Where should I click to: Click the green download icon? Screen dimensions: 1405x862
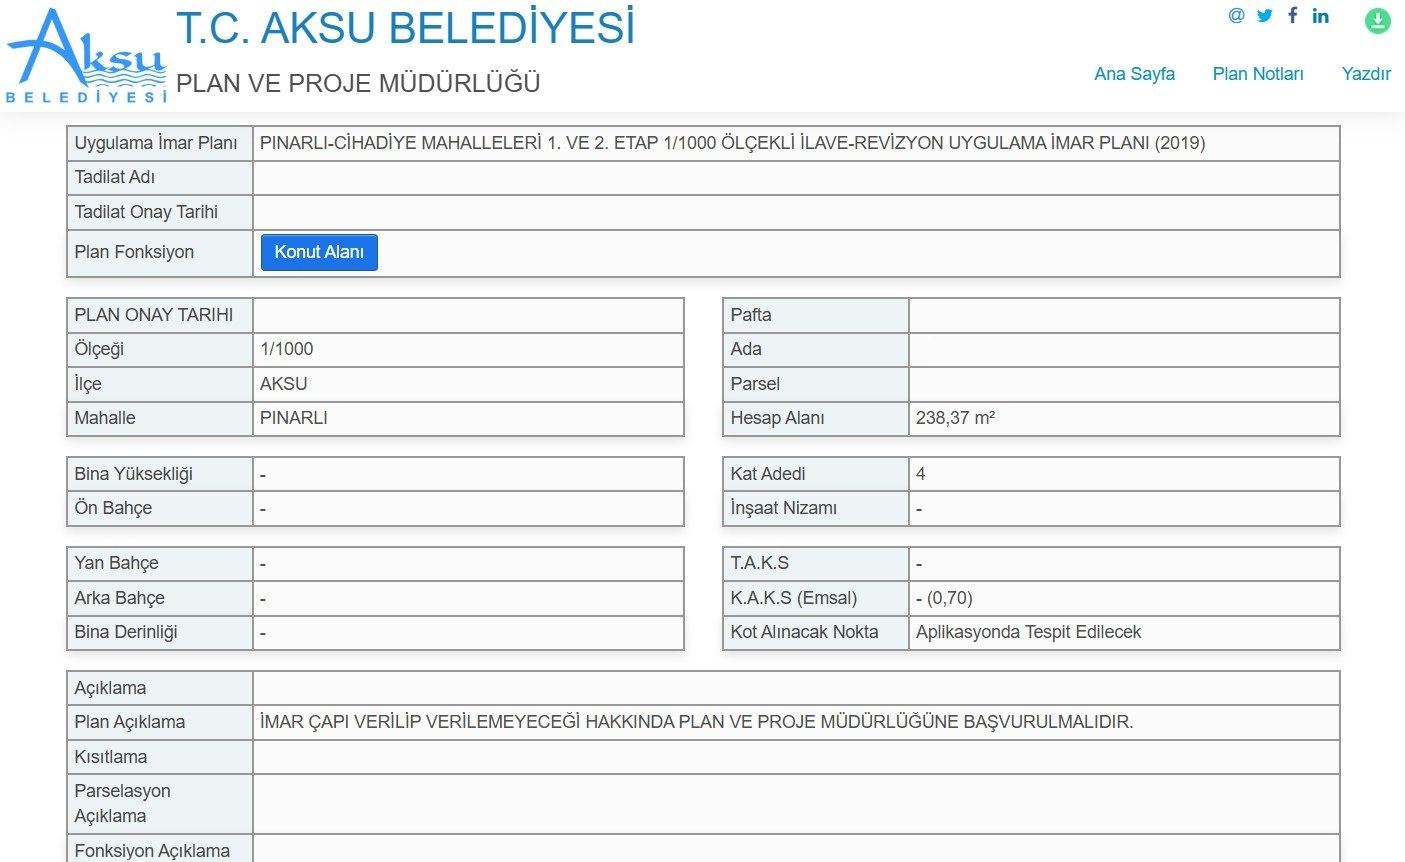pos(1378,21)
